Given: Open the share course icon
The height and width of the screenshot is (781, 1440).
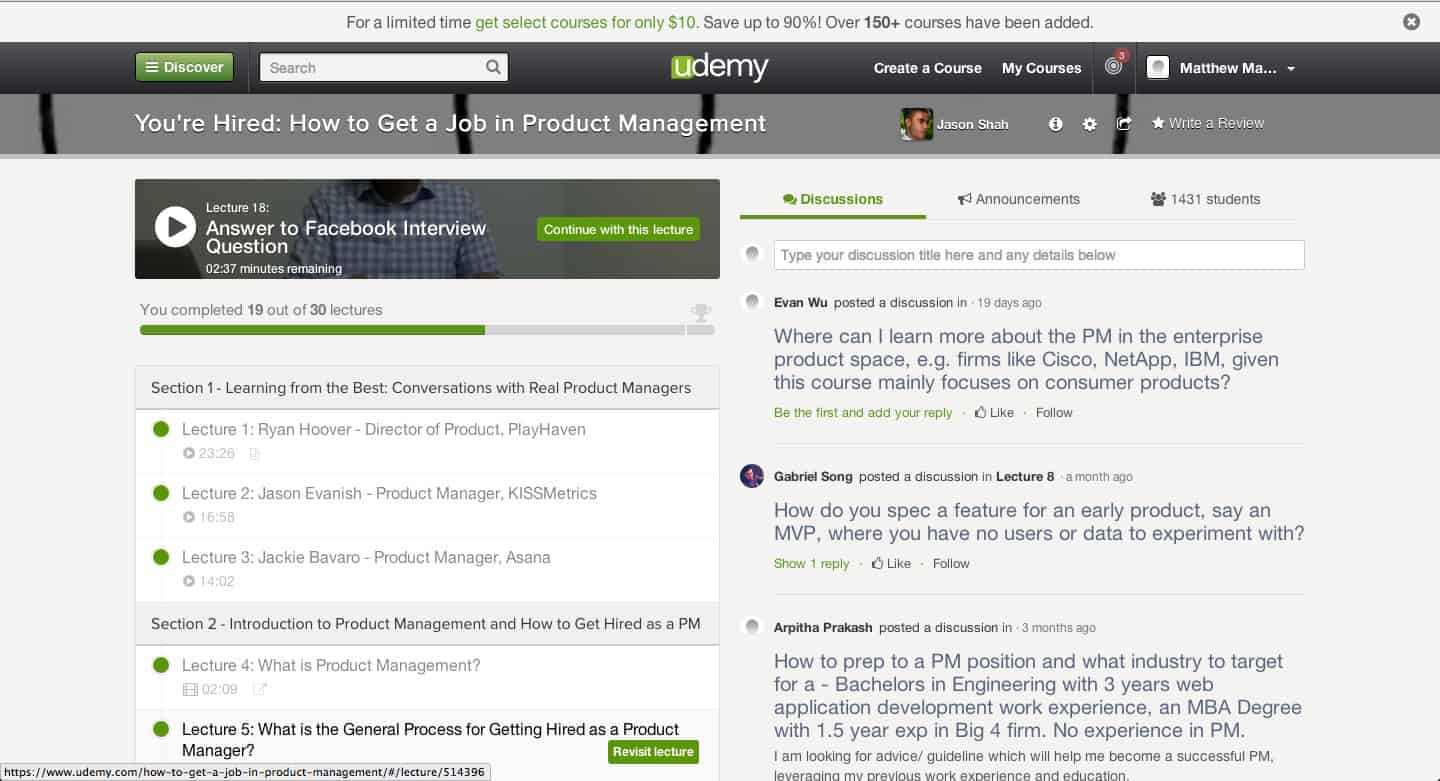Looking at the screenshot, I should [1123, 123].
